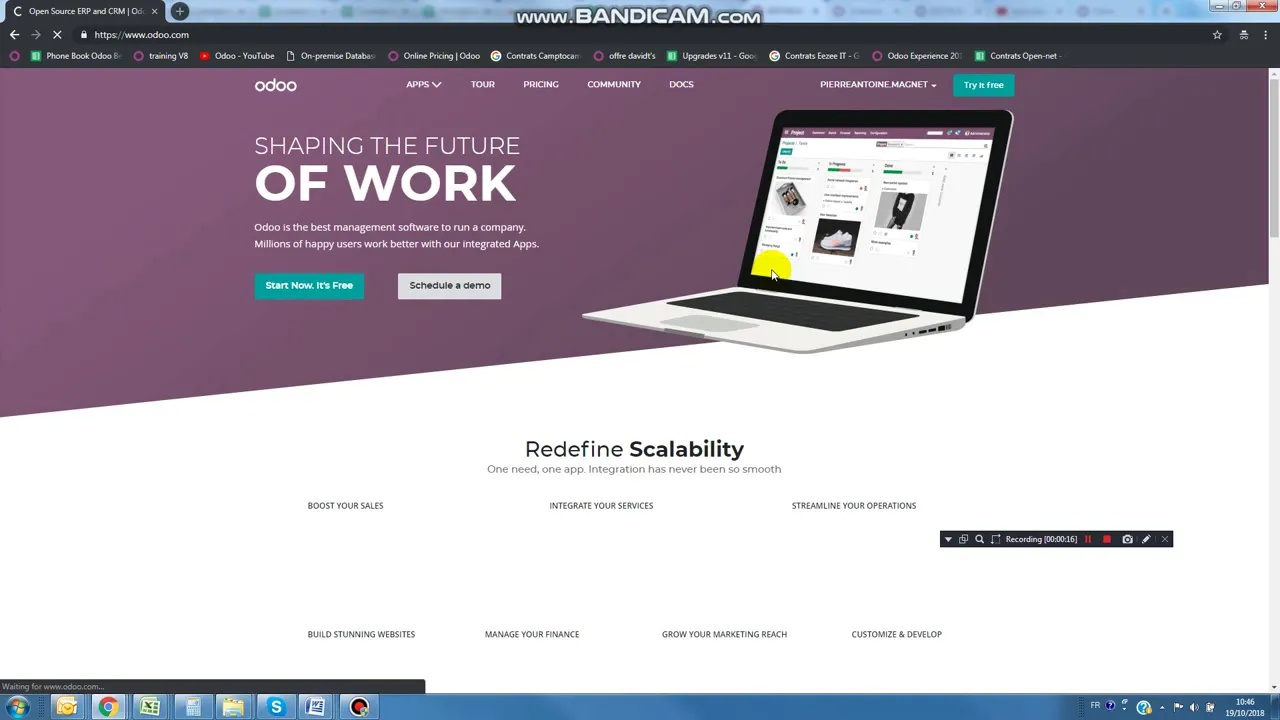Open Skype from the taskbar
The width and height of the screenshot is (1280, 720).
(x=276, y=707)
